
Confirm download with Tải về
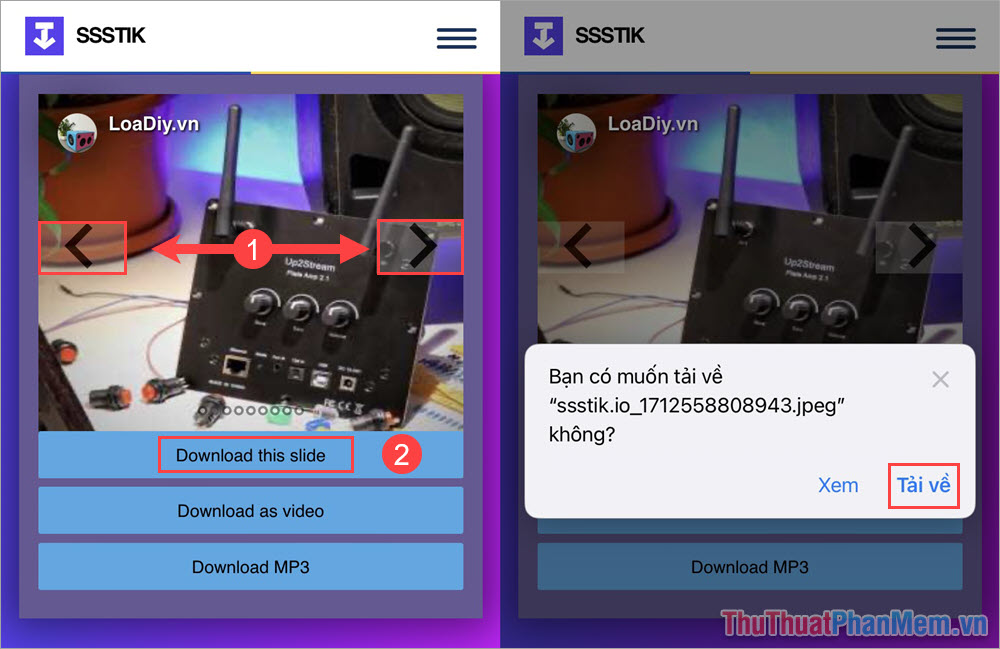(922, 485)
